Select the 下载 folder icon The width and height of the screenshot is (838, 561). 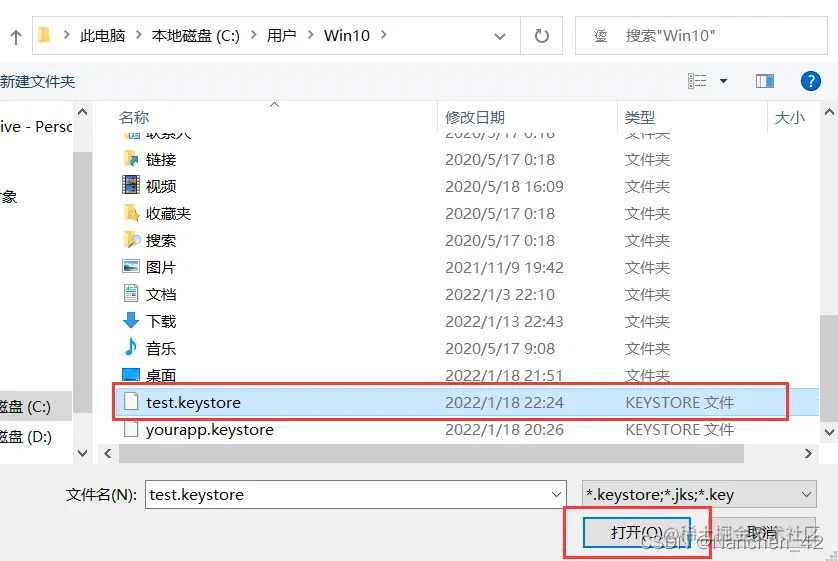(x=131, y=321)
